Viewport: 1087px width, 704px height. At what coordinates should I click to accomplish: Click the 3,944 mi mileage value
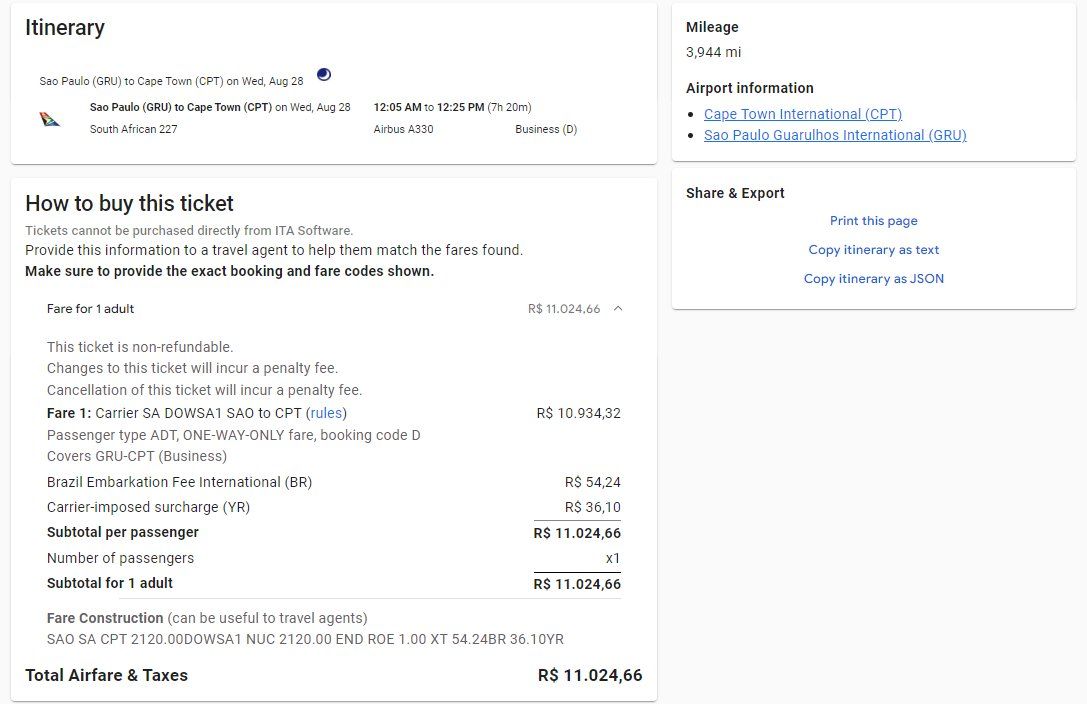(x=713, y=52)
